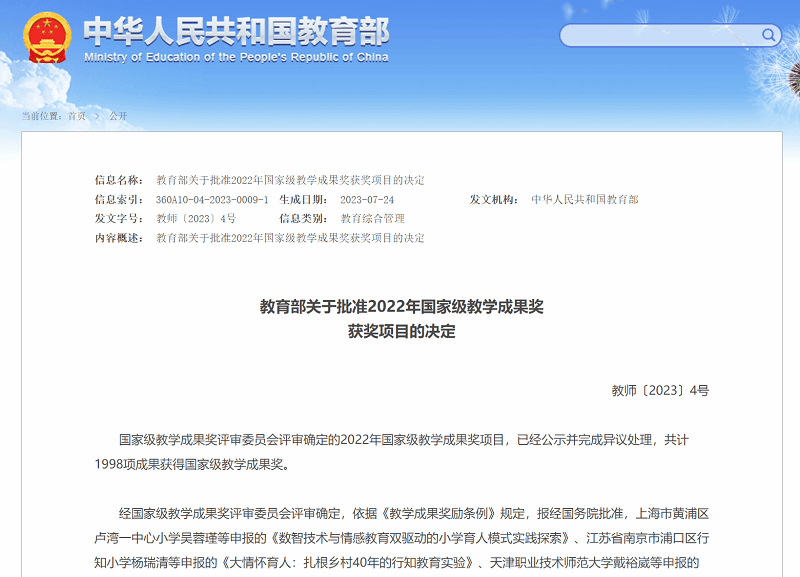Click the 发文机构 field label
The height and width of the screenshot is (577, 800).
494,199
